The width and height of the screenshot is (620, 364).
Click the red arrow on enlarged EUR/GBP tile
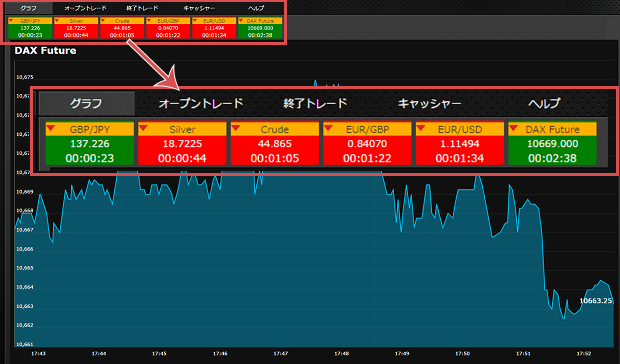328,128
